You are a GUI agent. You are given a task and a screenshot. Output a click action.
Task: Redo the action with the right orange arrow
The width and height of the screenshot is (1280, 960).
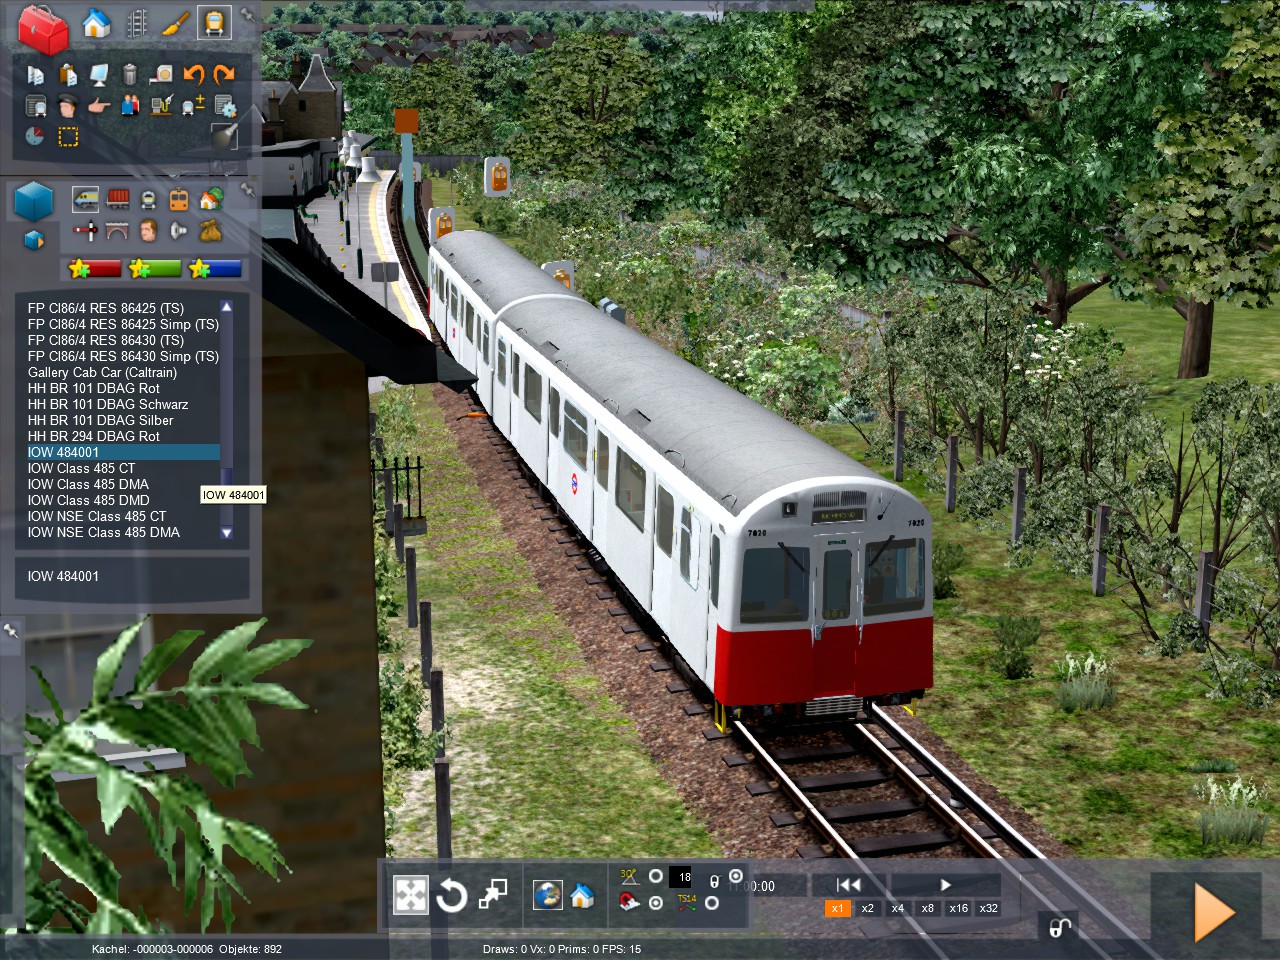point(224,73)
